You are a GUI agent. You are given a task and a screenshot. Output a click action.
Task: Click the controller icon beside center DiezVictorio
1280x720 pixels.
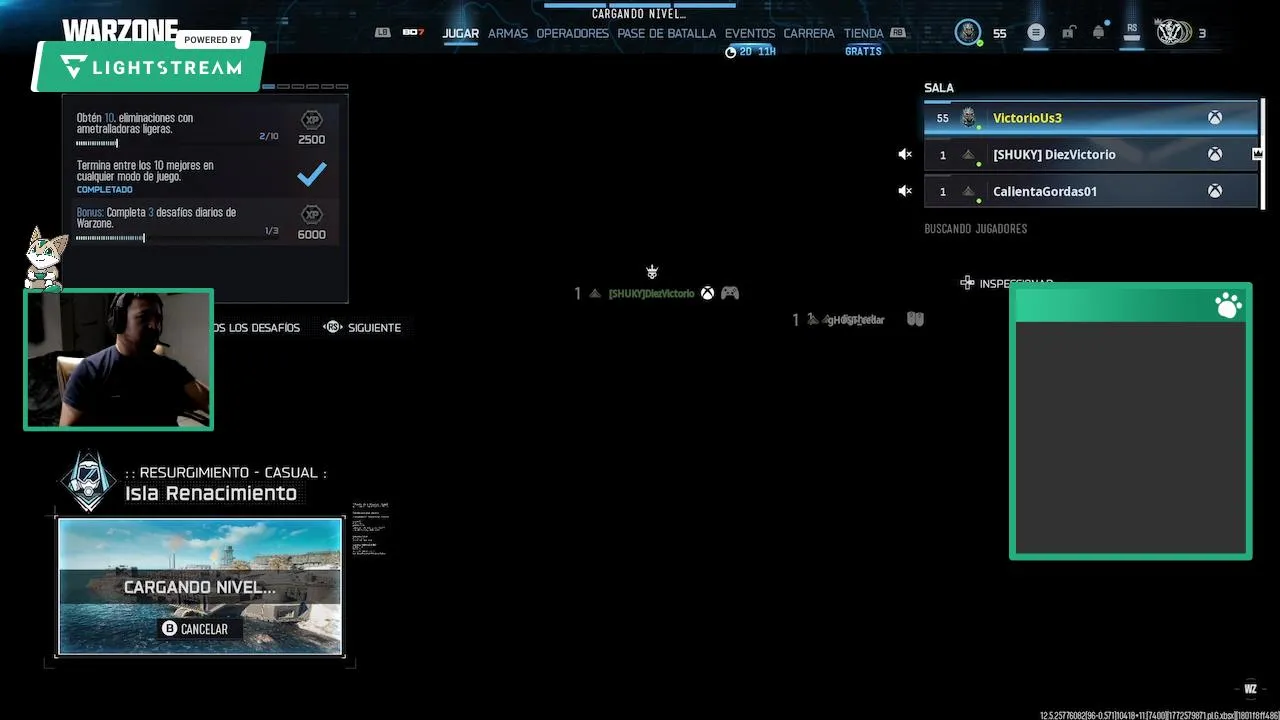point(730,293)
